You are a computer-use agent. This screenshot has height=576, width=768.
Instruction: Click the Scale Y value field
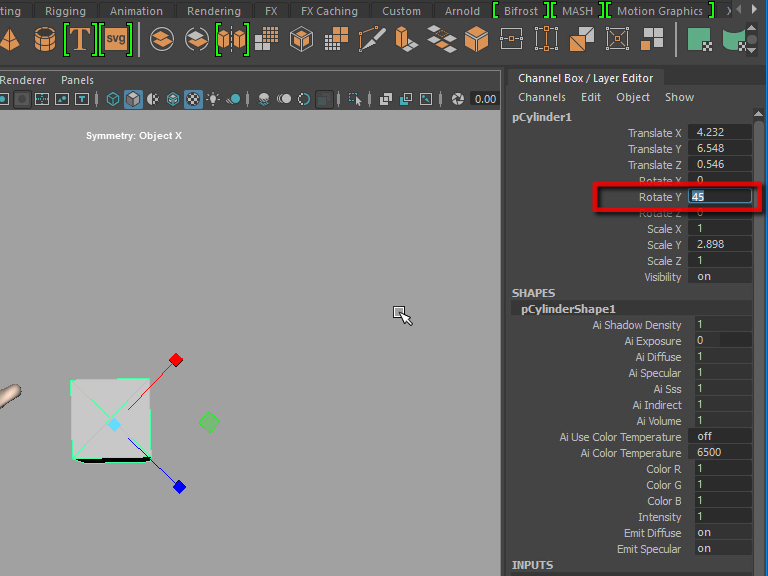point(720,245)
